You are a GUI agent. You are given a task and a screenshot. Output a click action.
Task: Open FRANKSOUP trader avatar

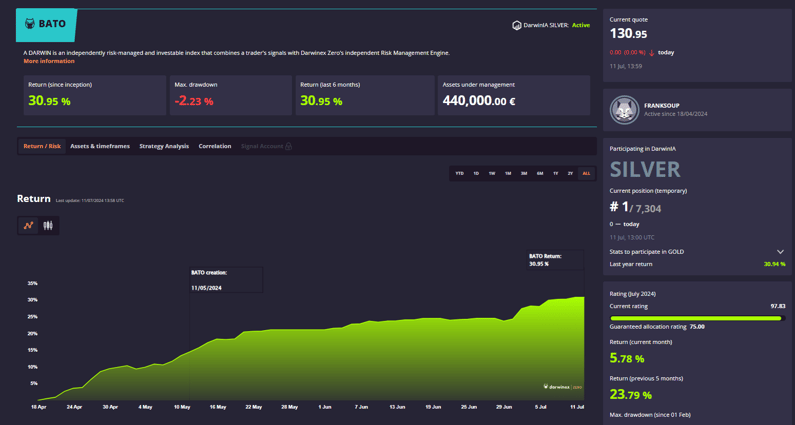[x=624, y=109]
